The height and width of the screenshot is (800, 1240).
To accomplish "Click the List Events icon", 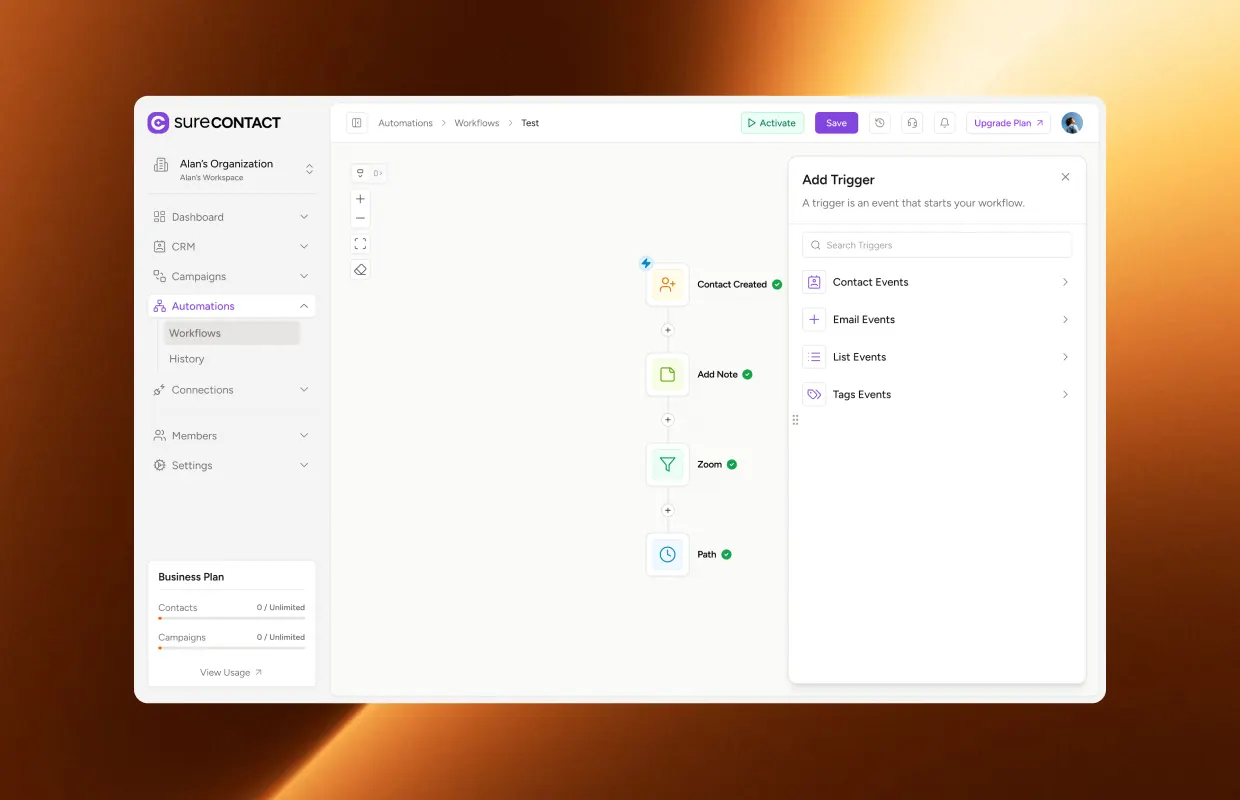I will 814,357.
